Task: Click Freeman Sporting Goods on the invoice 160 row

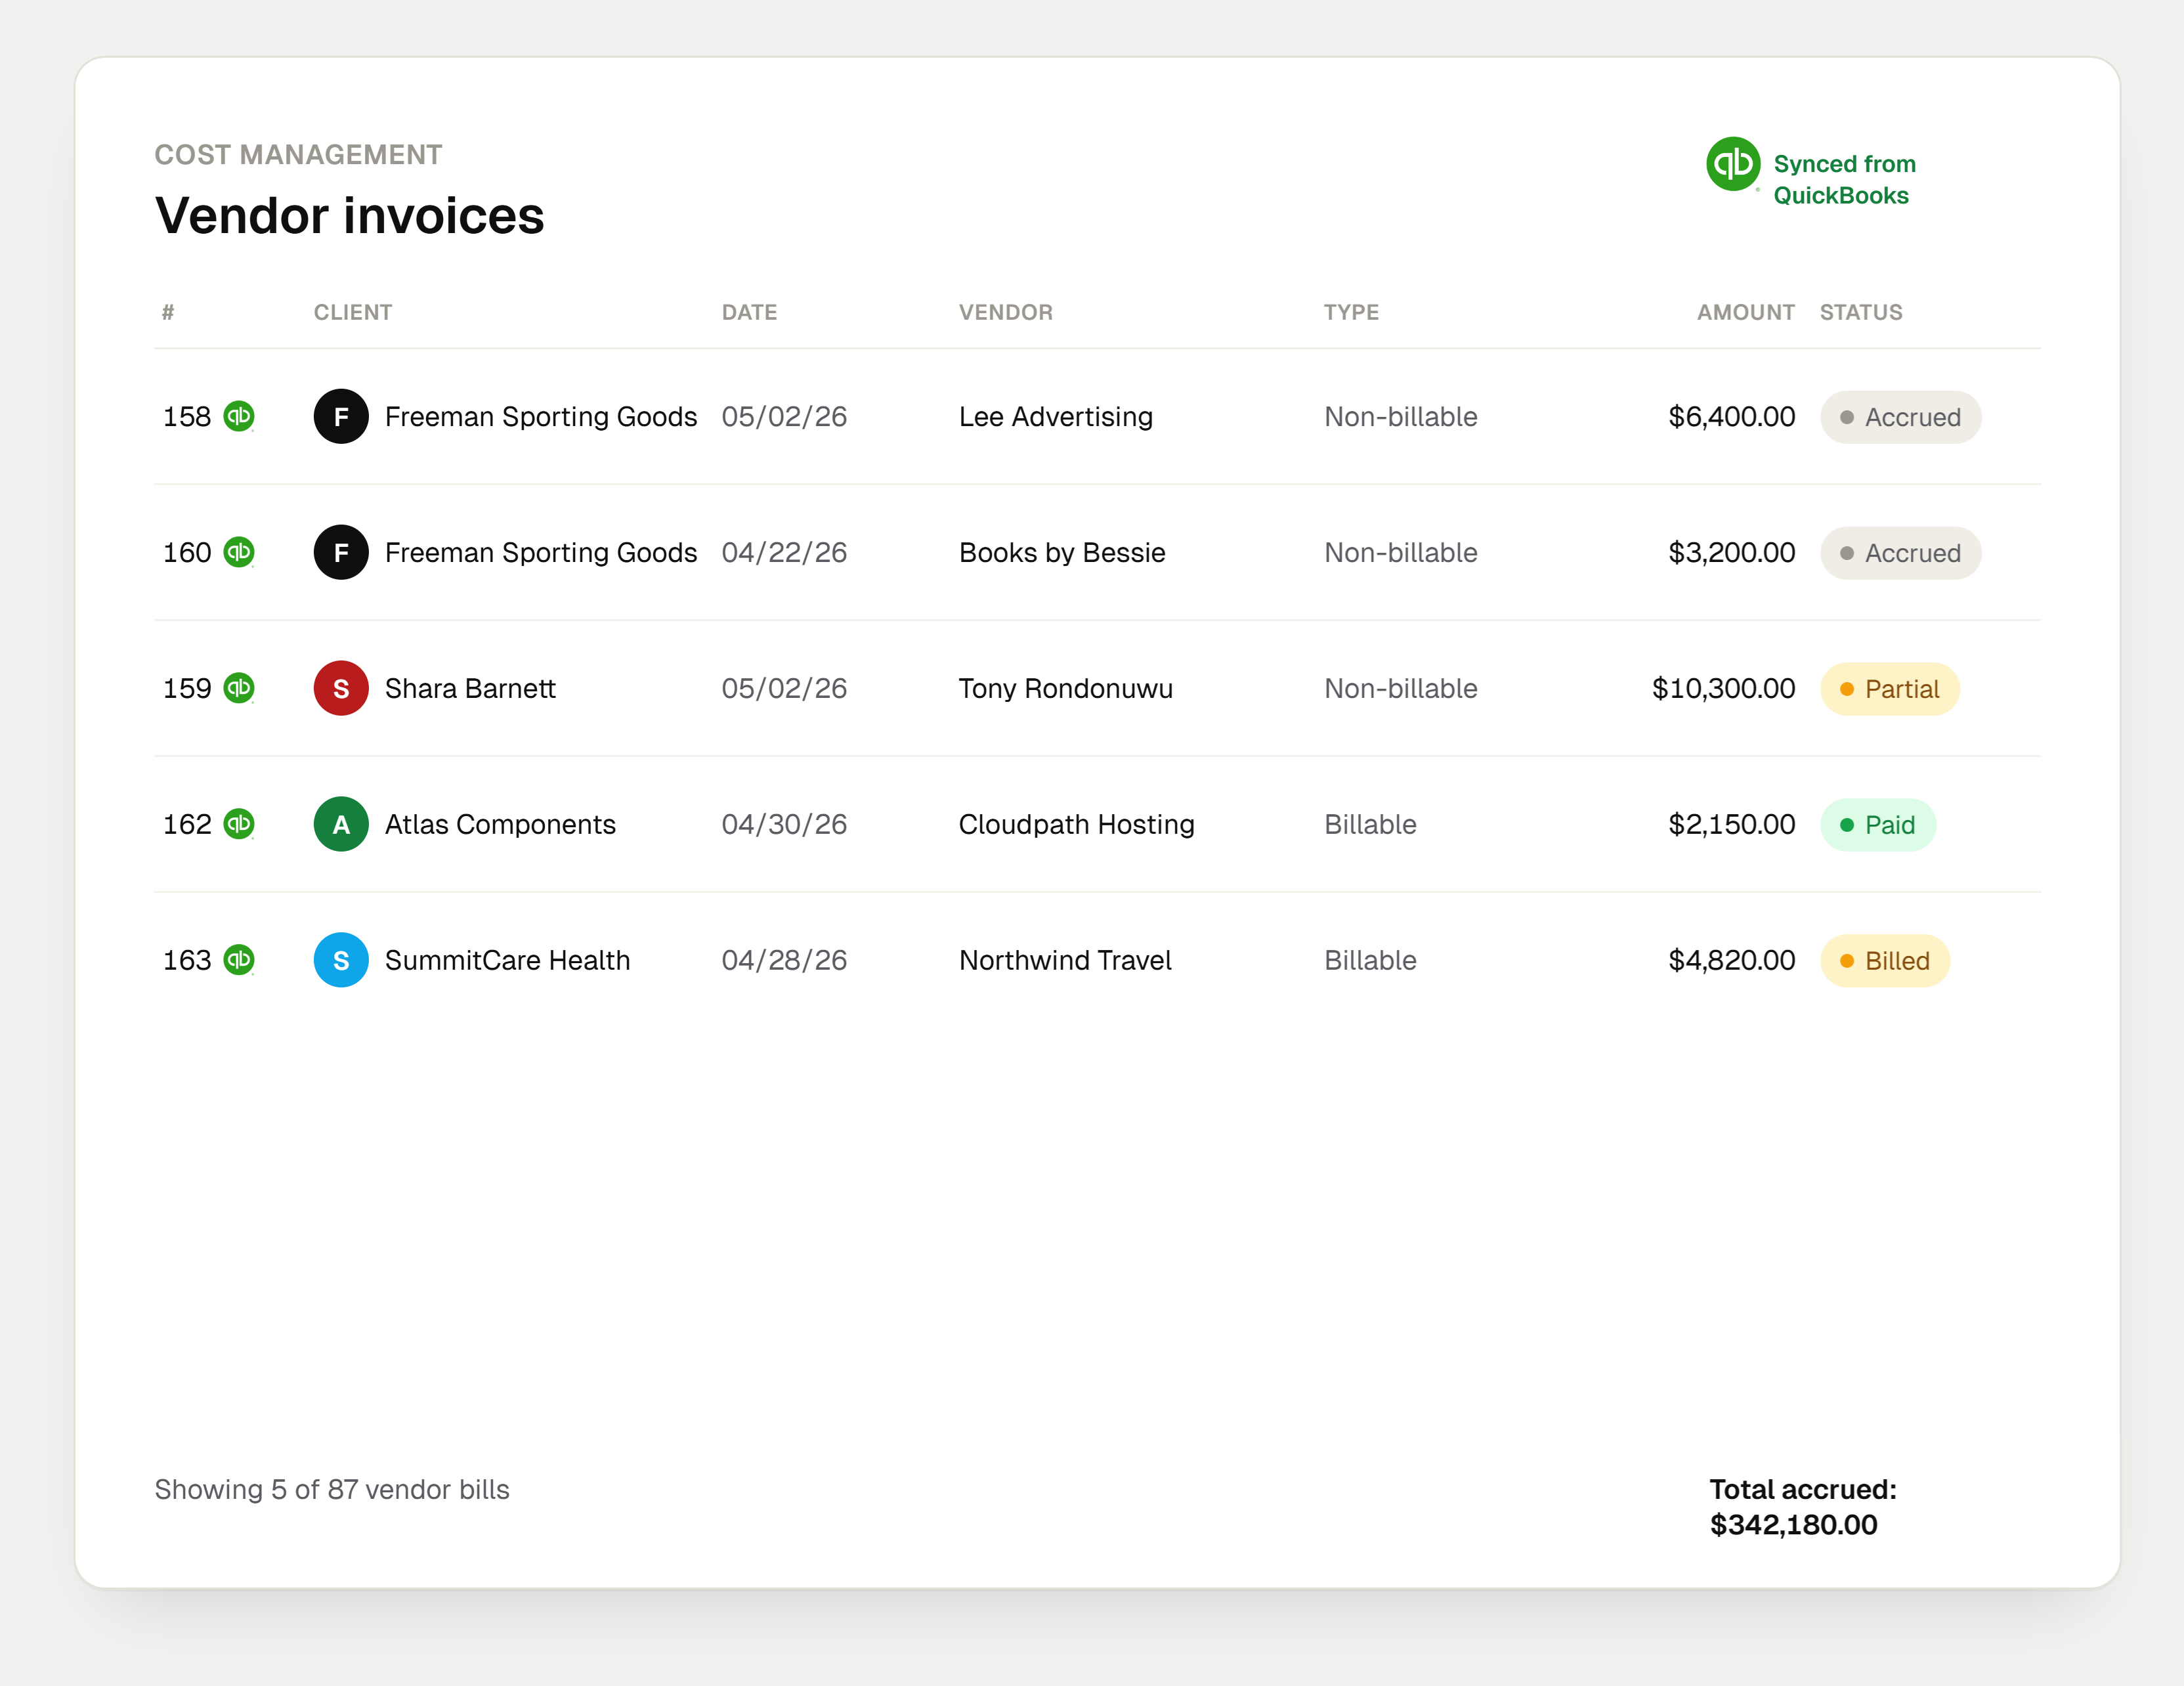Action: pyautogui.click(x=541, y=552)
